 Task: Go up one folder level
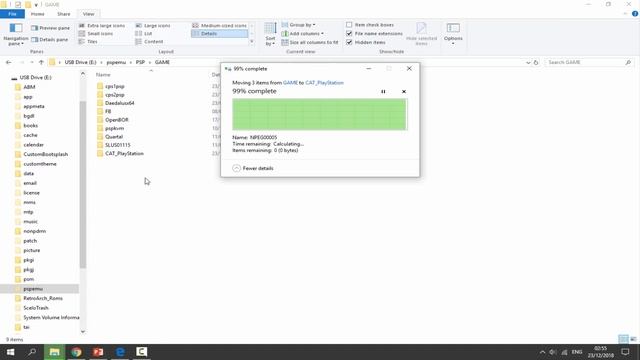(x=41, y=62)
